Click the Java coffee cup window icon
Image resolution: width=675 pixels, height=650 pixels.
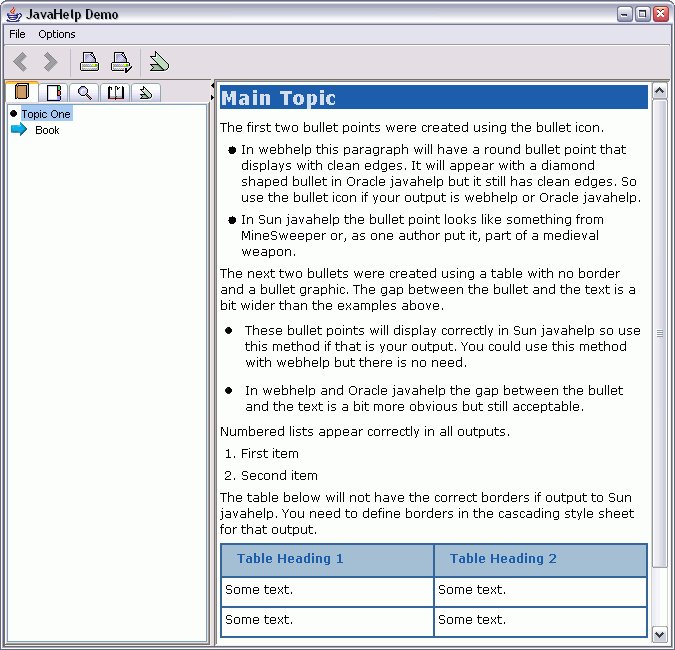point(14,14)
